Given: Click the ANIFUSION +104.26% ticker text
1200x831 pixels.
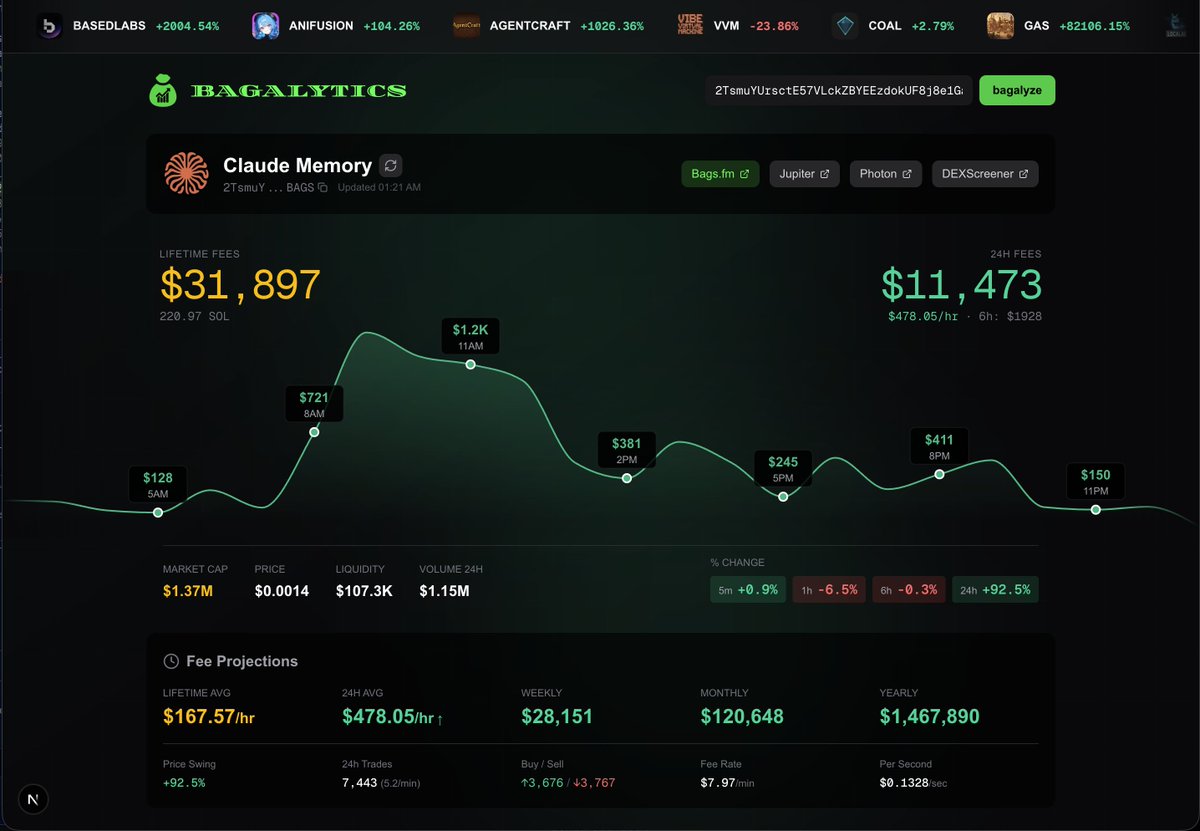Looking at the screenshot, I should click(x=354, y=26).
